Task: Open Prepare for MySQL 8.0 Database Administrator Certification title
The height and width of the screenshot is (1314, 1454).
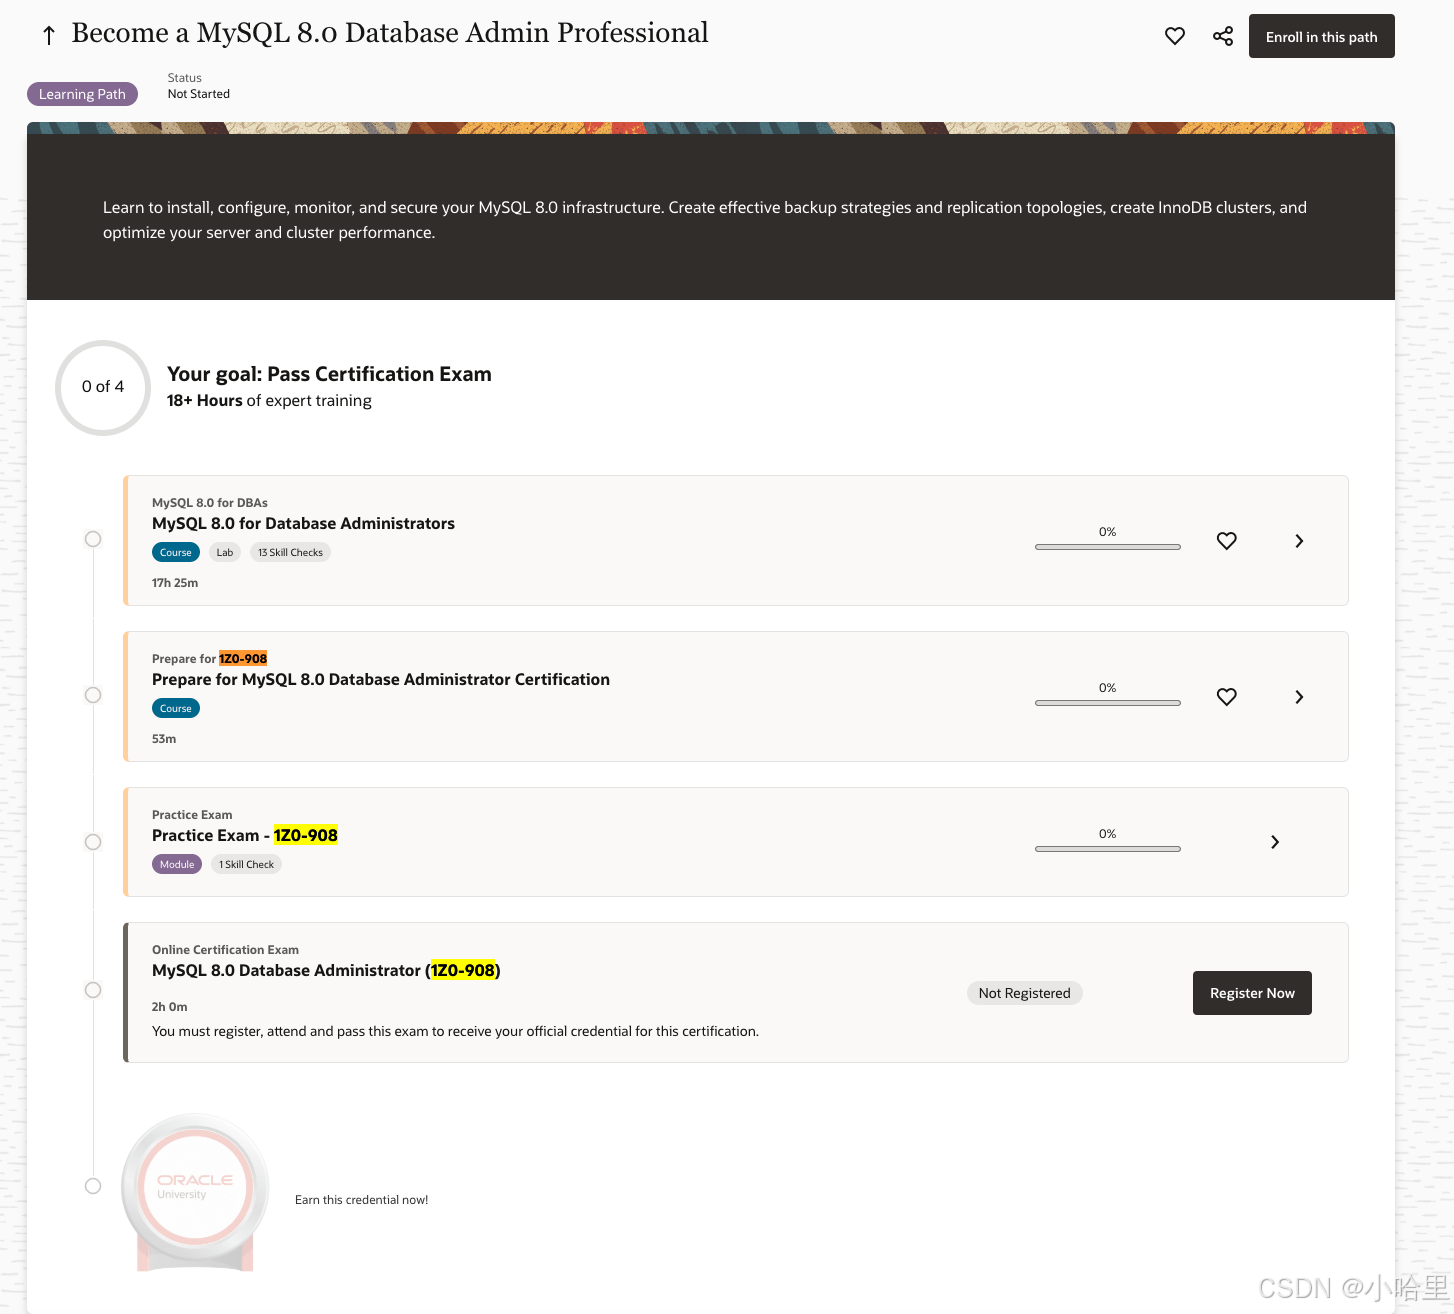Action: click(381, 679)
